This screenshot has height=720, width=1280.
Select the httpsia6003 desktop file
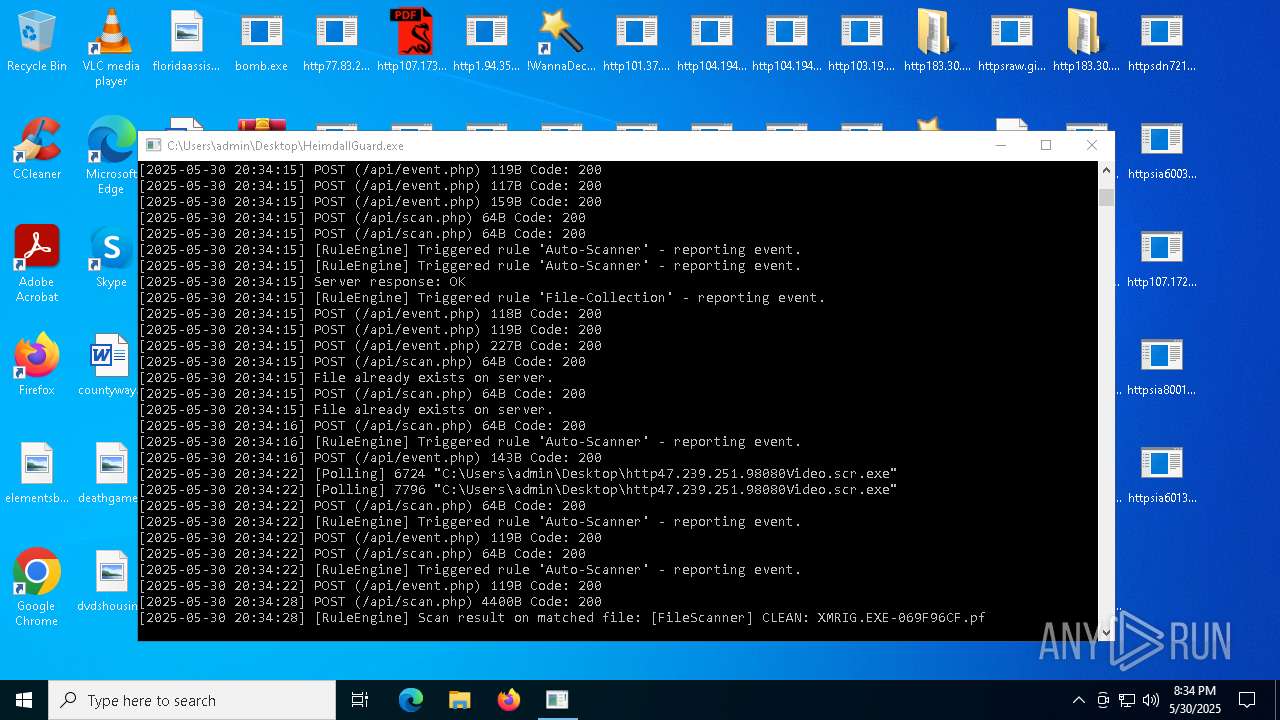(x=1161, y=149)
